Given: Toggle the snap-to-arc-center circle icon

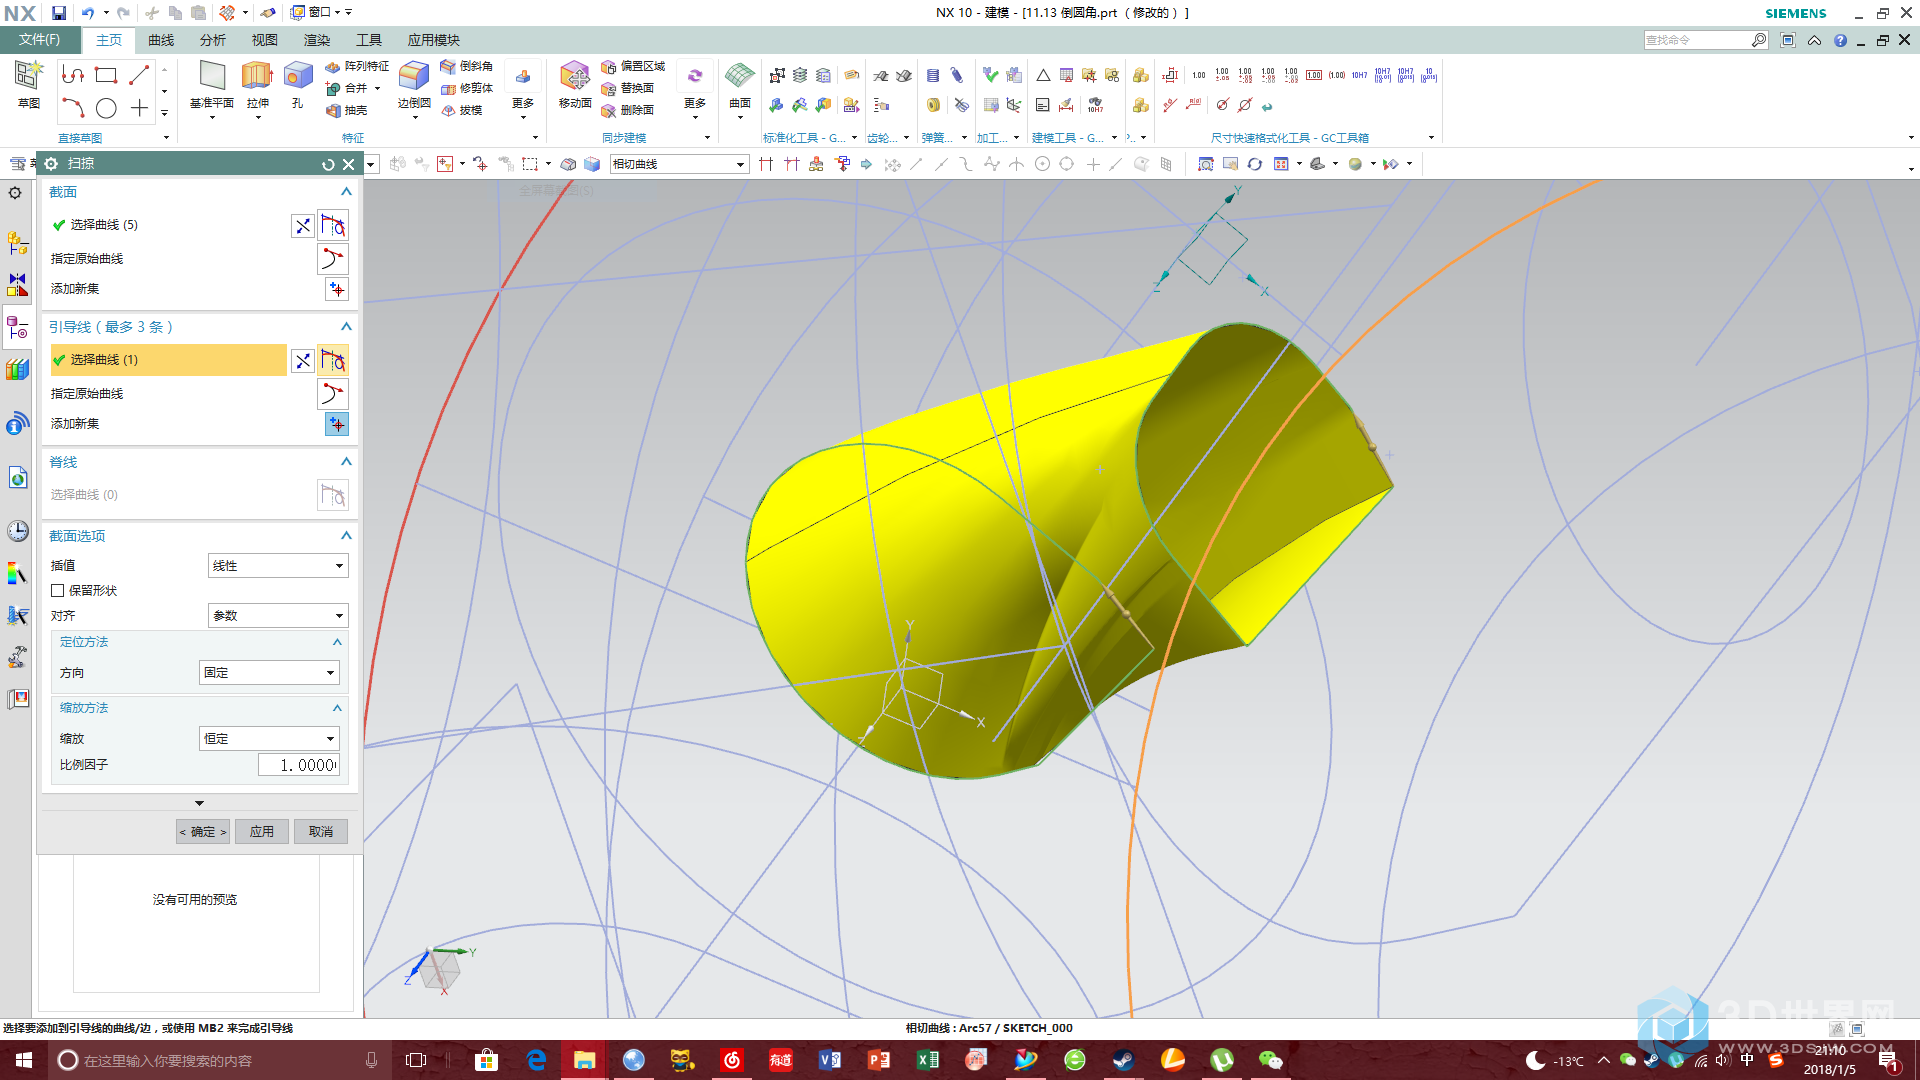Looking at the screenshot, I should (x=1042, y=164).
